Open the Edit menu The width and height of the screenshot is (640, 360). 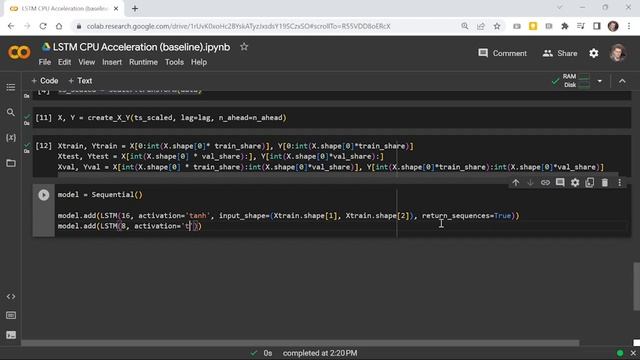click(x=64, y=62)
